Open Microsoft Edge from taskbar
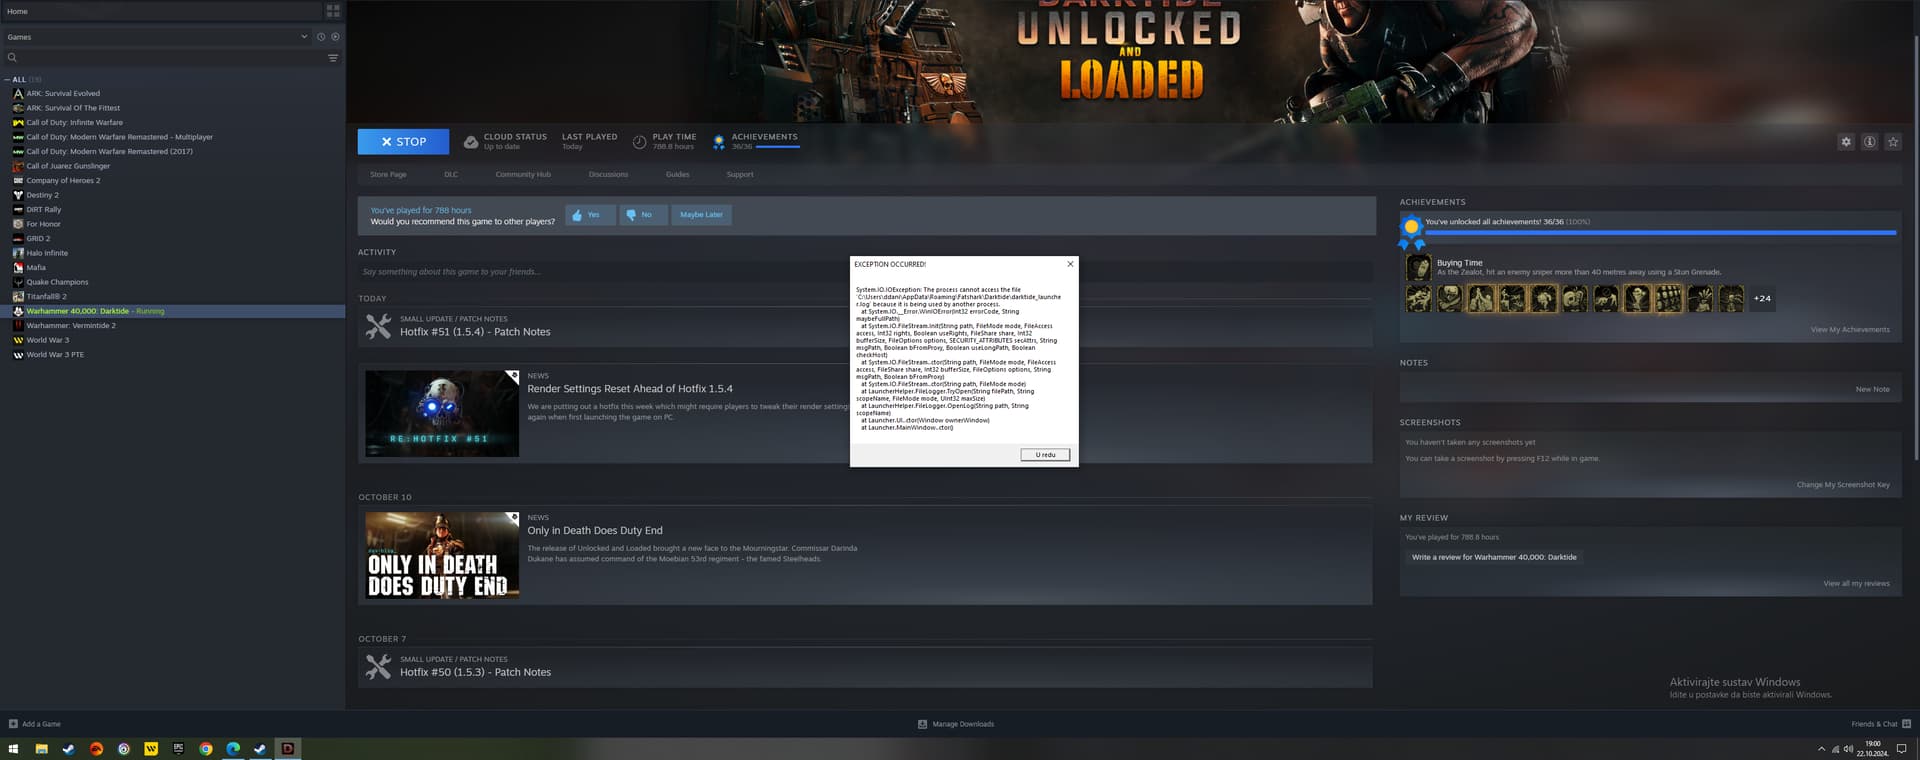Image resolution: width=1920 pixels, height=760 pixels. click(233, 749)
